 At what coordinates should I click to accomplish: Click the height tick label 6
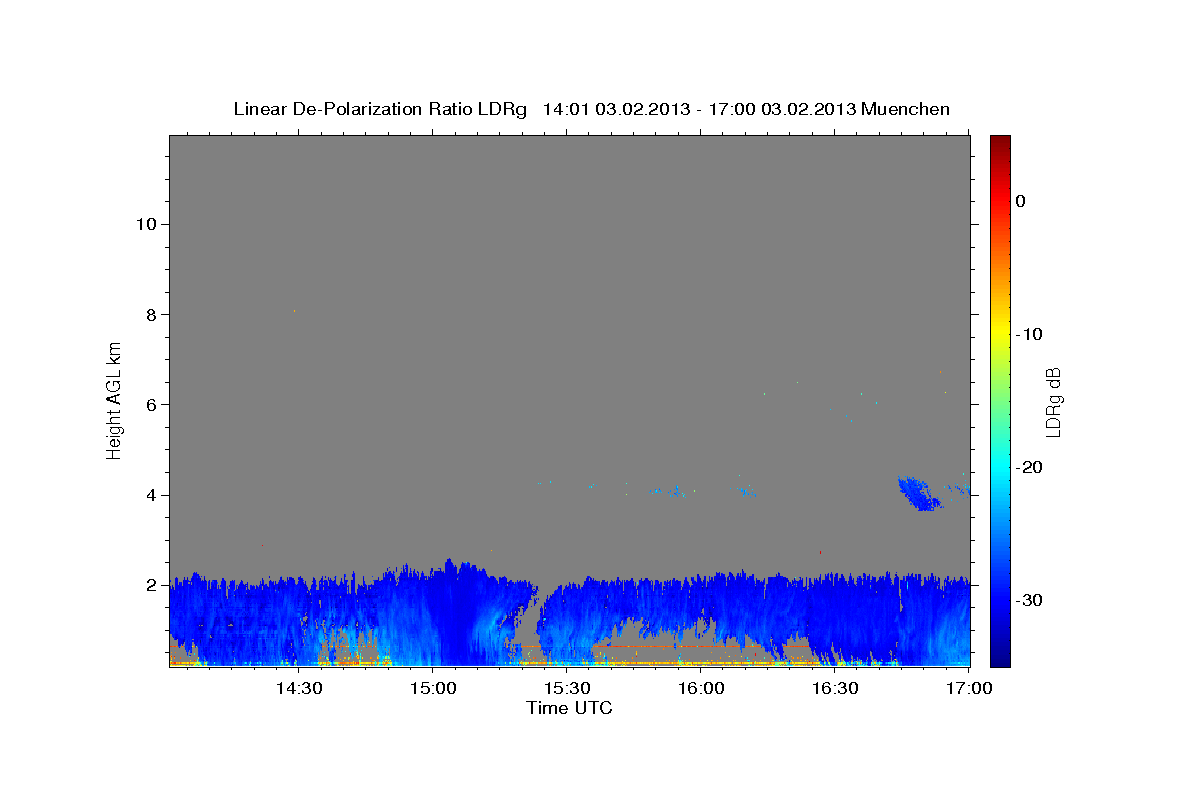[153, 404]
